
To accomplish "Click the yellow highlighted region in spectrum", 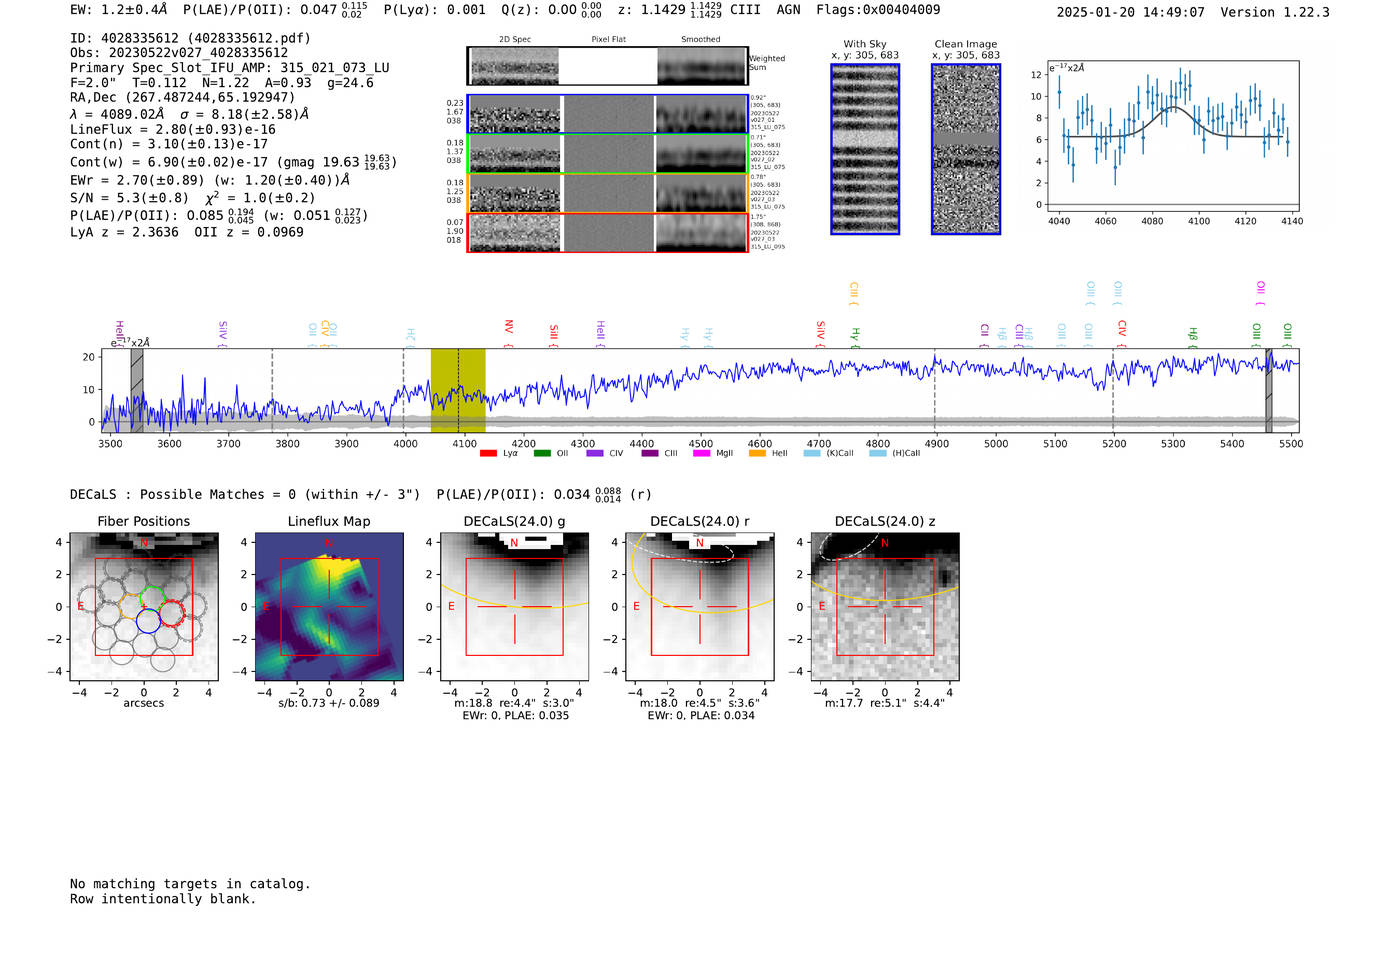I will (x=458, y=390).
